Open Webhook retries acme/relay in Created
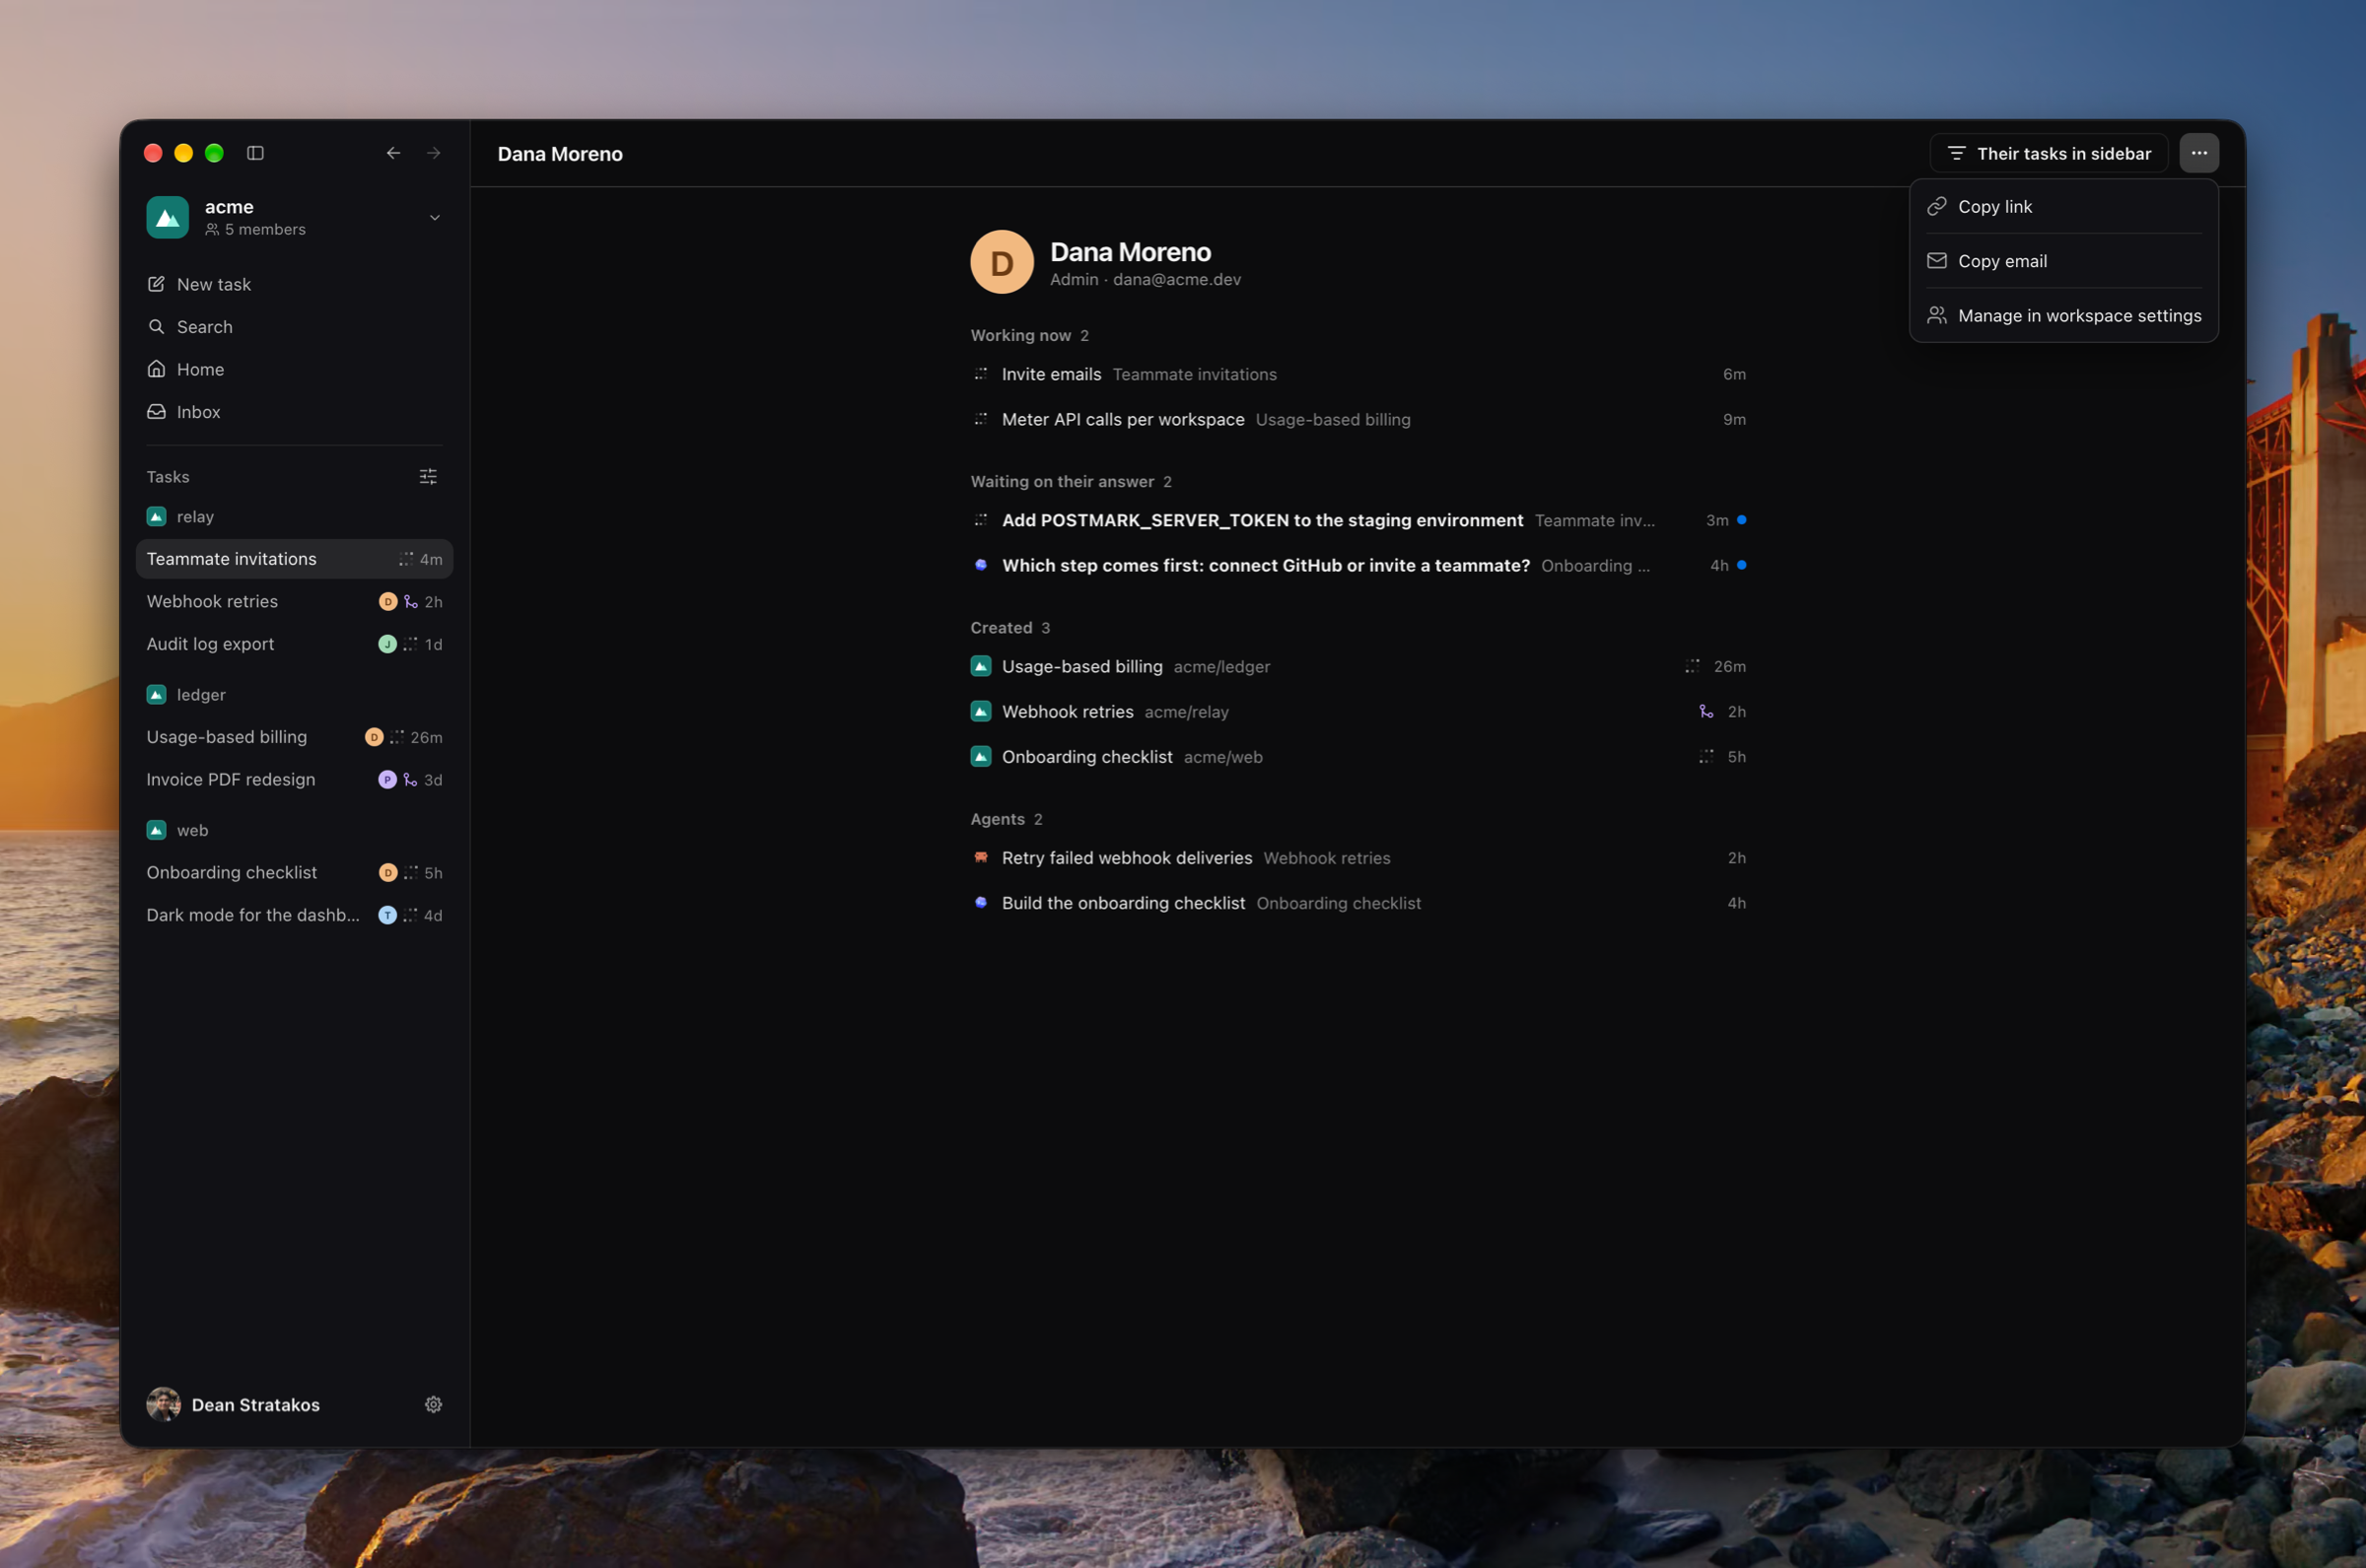 (1358, 711)
